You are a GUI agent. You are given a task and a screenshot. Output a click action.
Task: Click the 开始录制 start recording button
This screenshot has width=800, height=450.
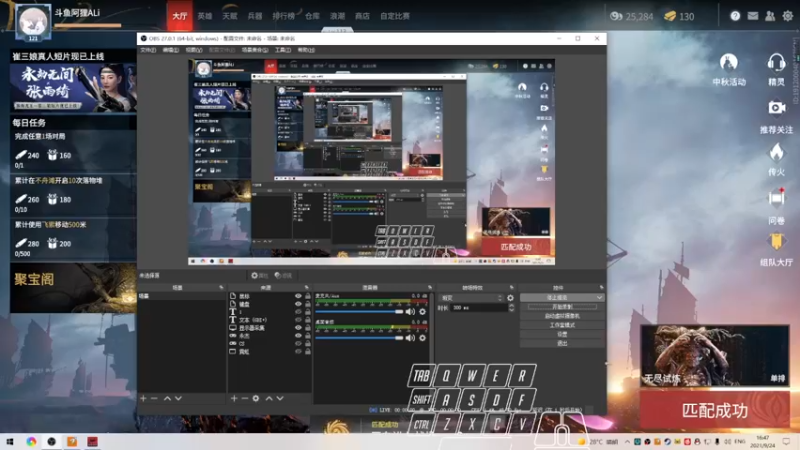point(562,307)
